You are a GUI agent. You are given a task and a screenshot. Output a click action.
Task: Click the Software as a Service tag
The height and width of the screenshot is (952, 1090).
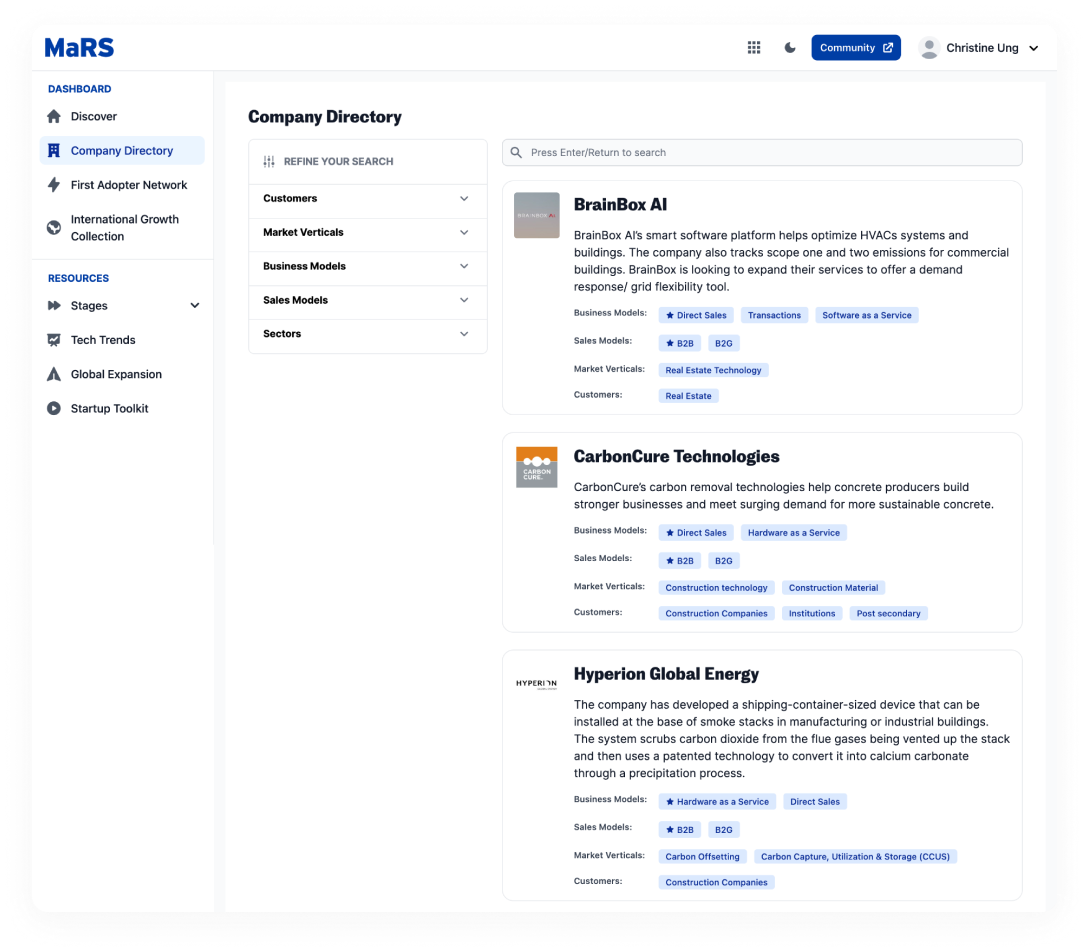pos(866,315)
